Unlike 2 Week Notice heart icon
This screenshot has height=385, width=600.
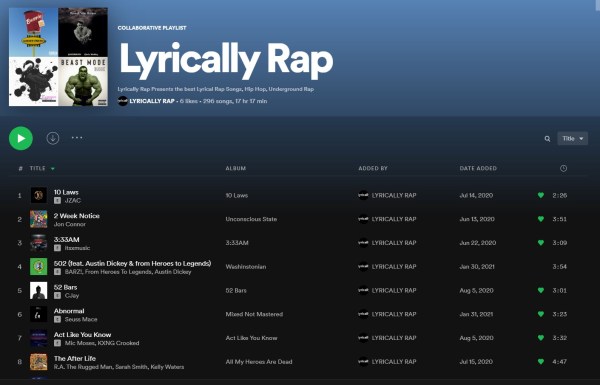[x=541, y=219]
